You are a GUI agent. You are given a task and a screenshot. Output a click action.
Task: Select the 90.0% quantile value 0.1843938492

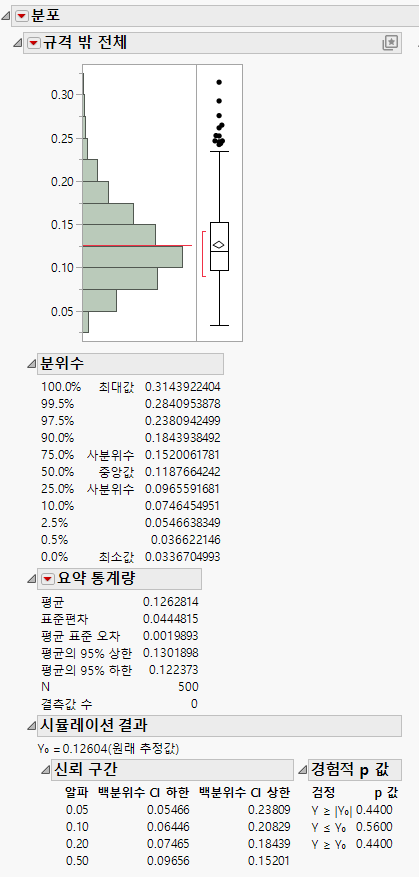tap(182, 437)
